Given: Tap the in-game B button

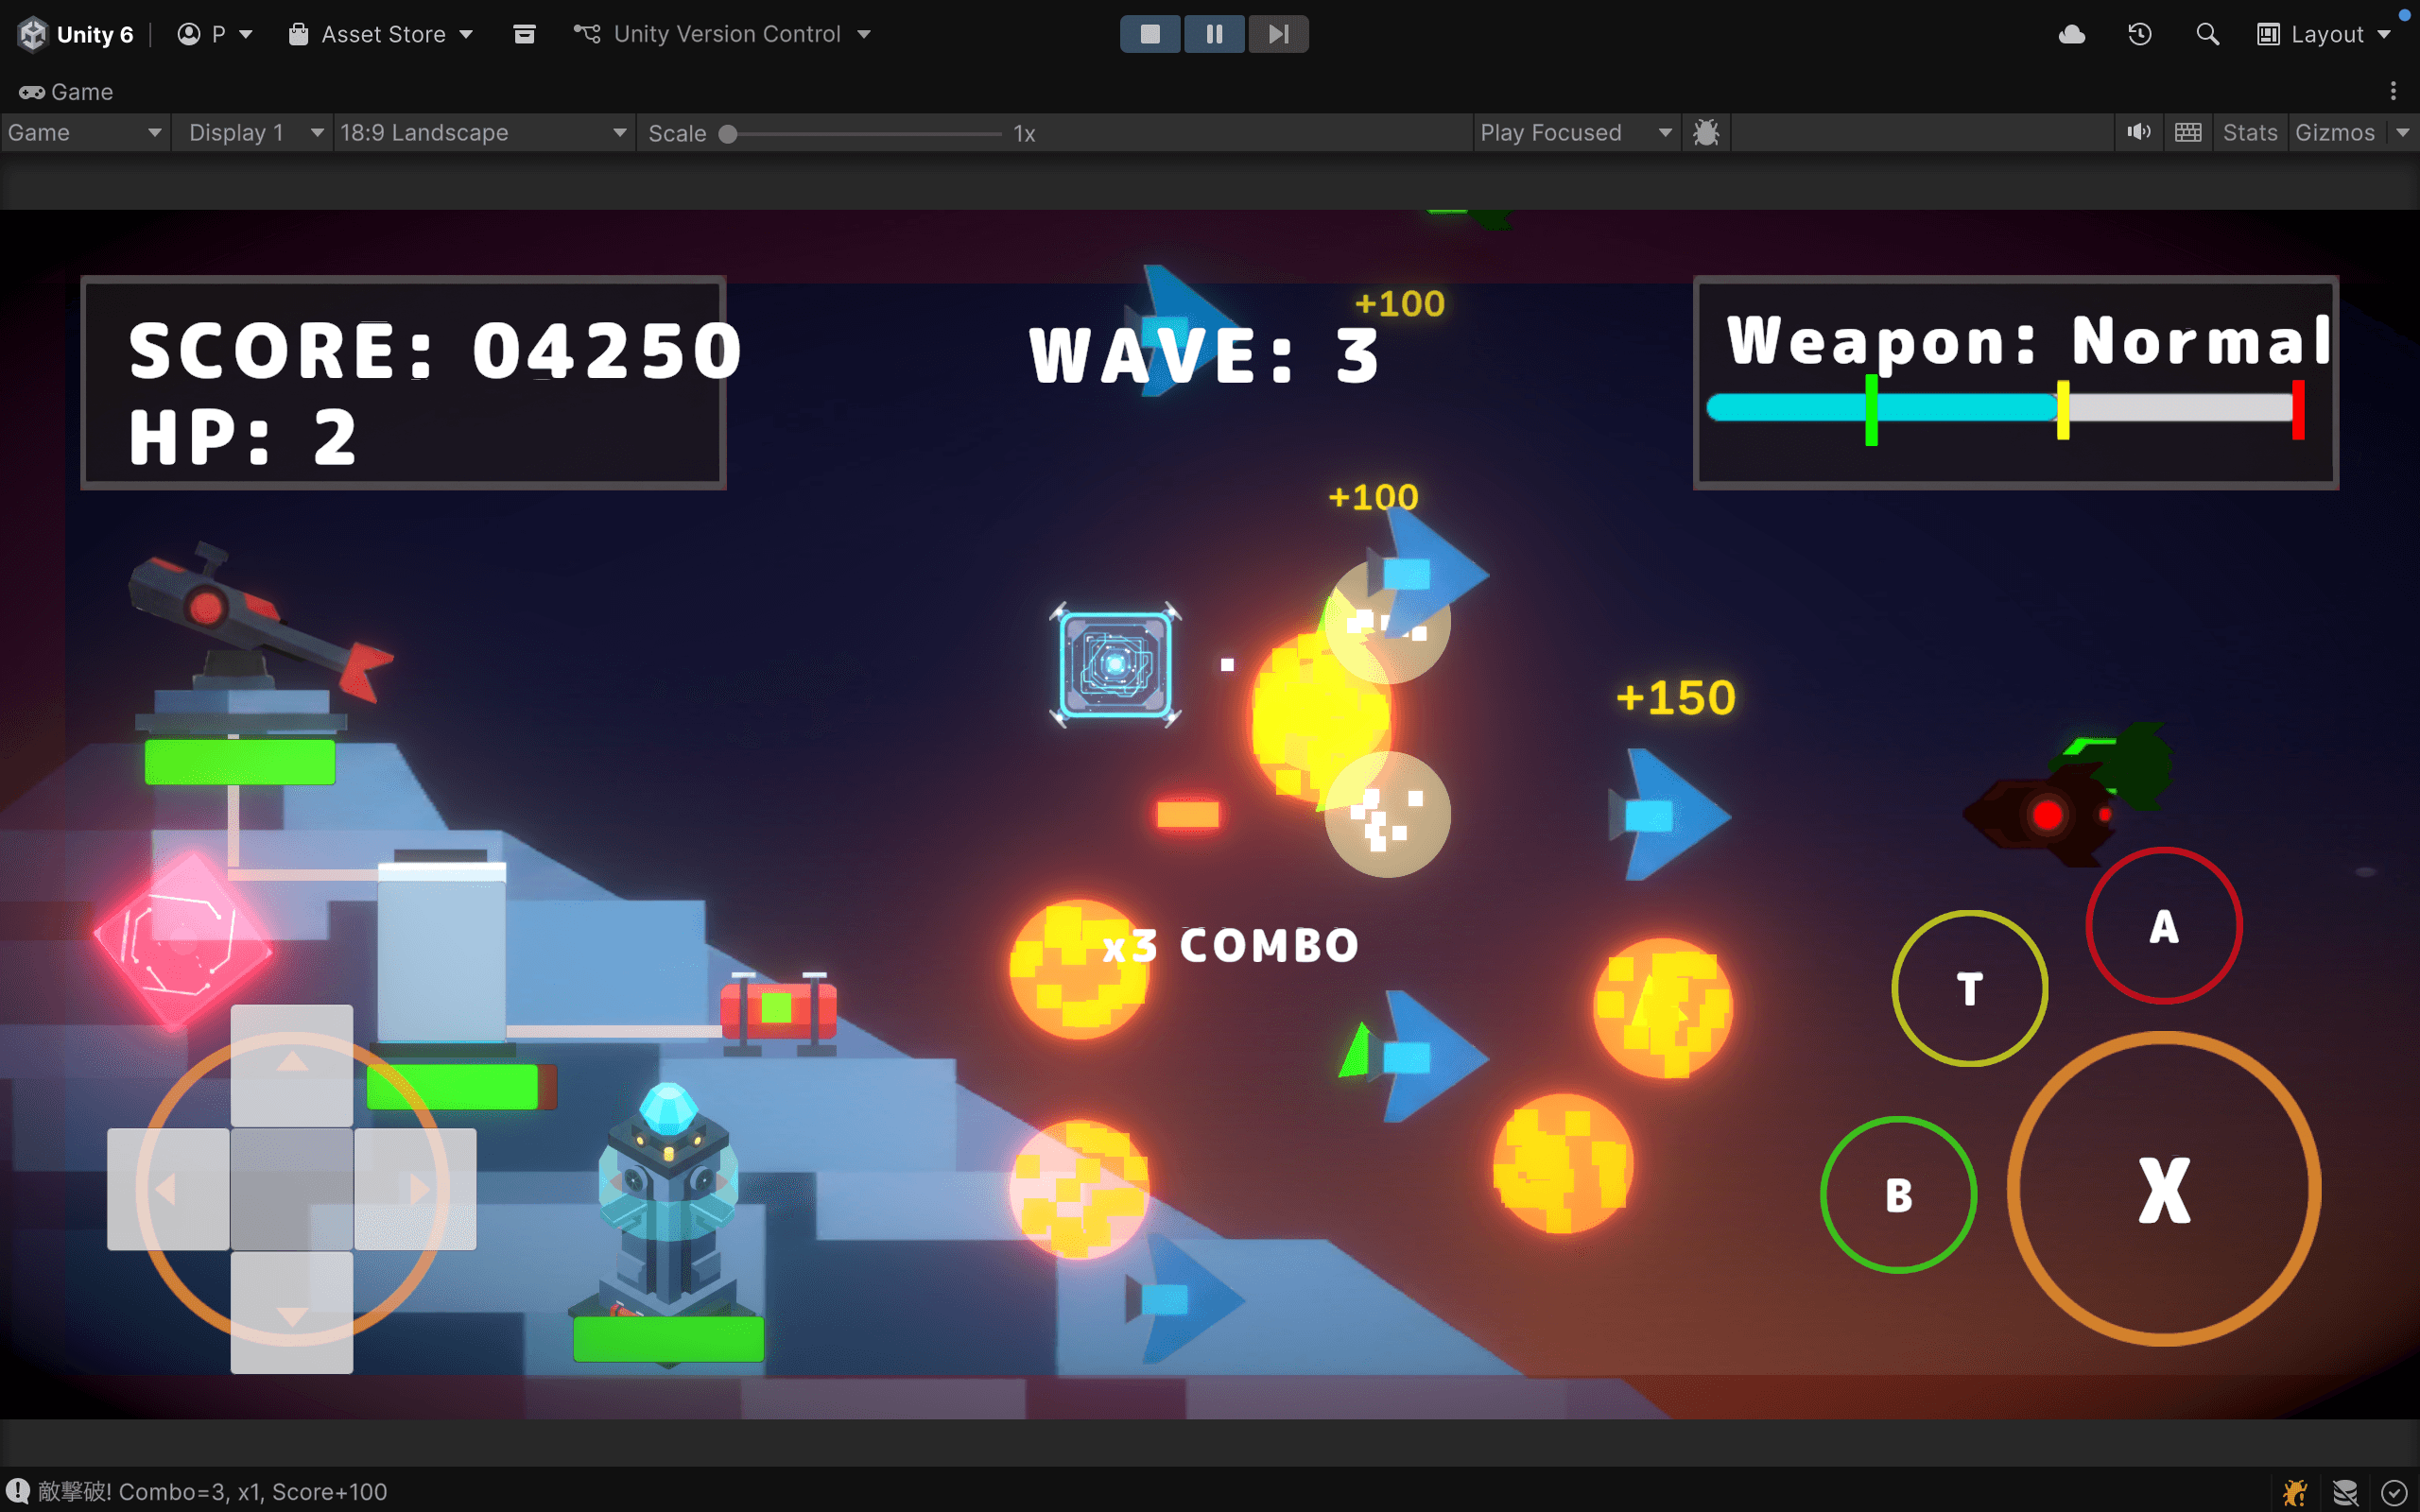Looking at the screenshot, I should 1899,1195.
